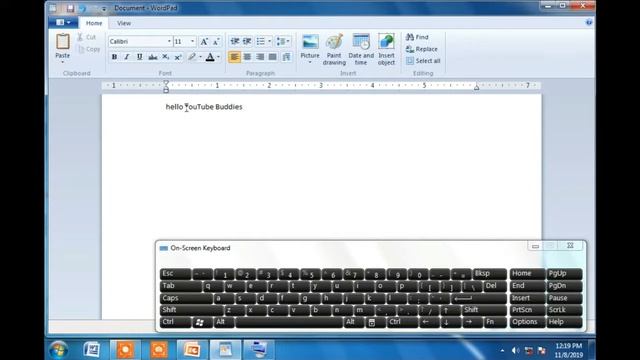Apply the text highlight color pen
The image size is (640, 360).
pyautogui.click(x=191, y=57)
